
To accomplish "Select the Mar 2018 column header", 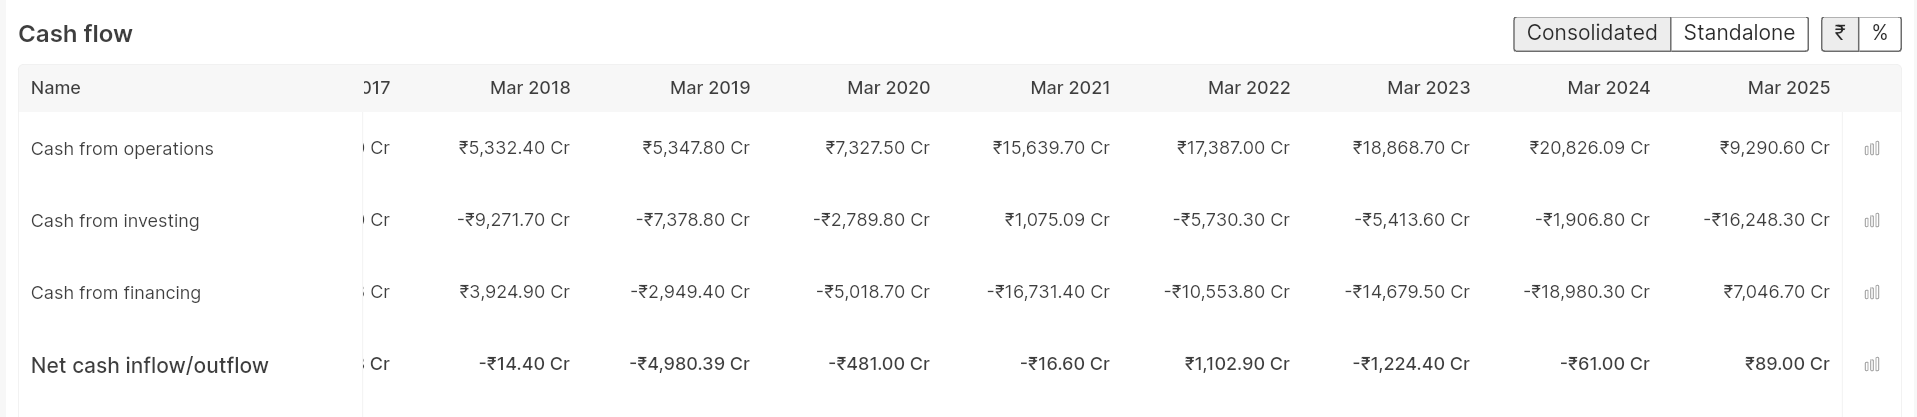I will coord(530,88).
